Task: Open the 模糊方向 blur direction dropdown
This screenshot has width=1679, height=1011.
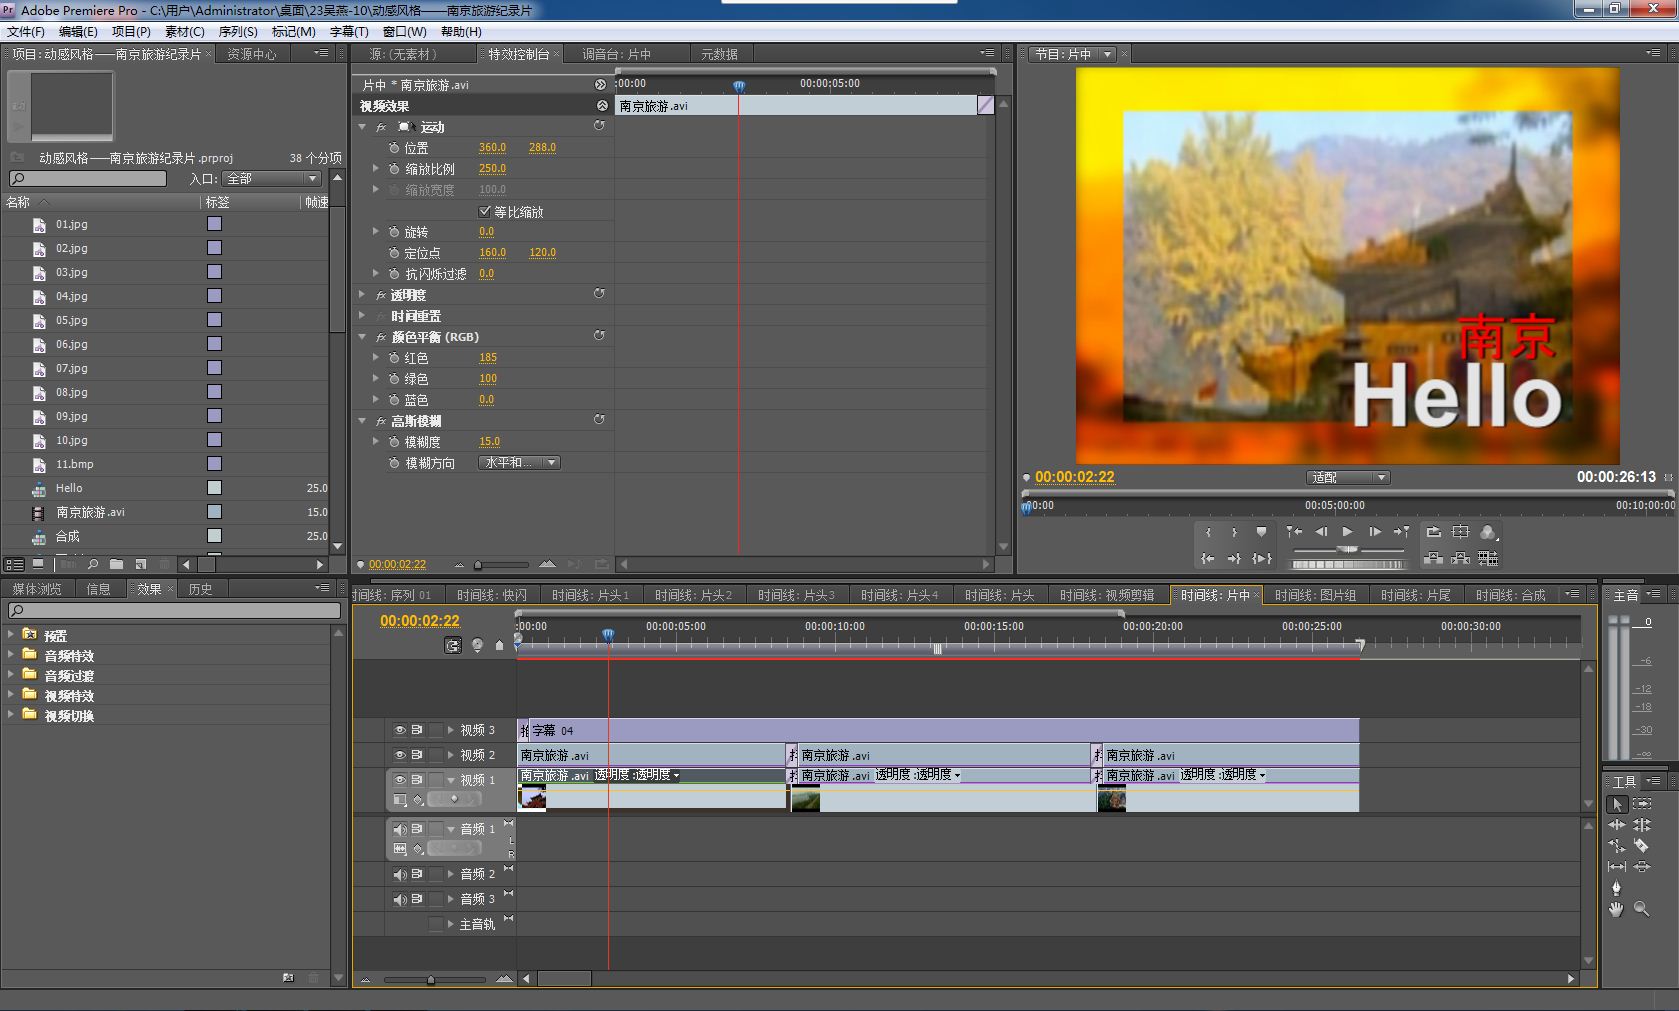Action: point(520,463)
